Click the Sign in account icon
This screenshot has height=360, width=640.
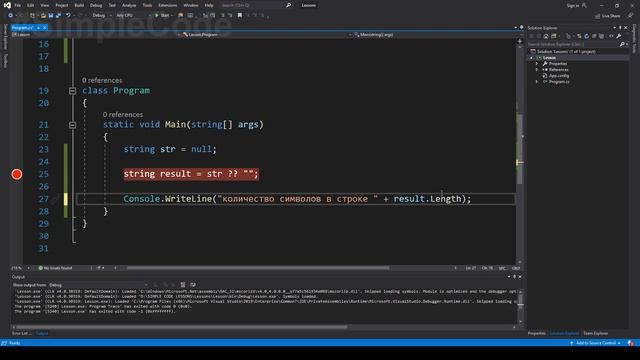click(x=584, y=5)
